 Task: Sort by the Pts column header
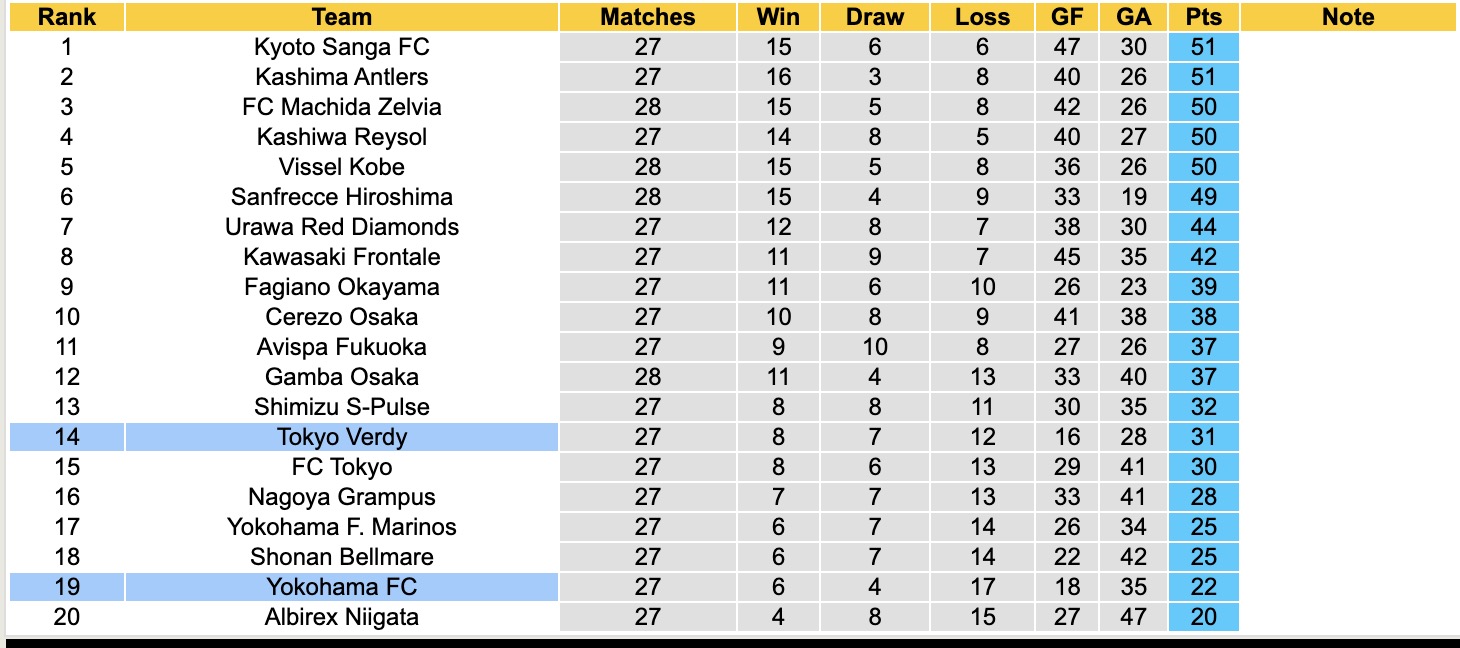point(1203,17)
